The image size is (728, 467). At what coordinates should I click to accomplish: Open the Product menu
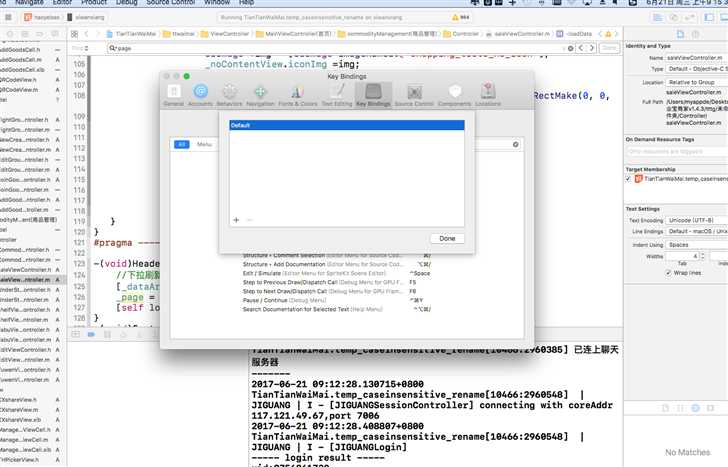(x=94, y=3)
